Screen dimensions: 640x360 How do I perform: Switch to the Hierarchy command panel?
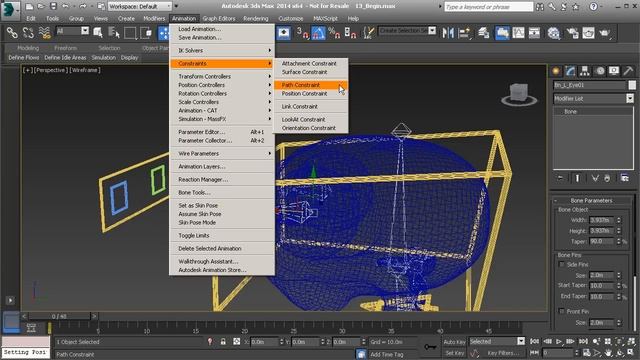tap(585, 71)
